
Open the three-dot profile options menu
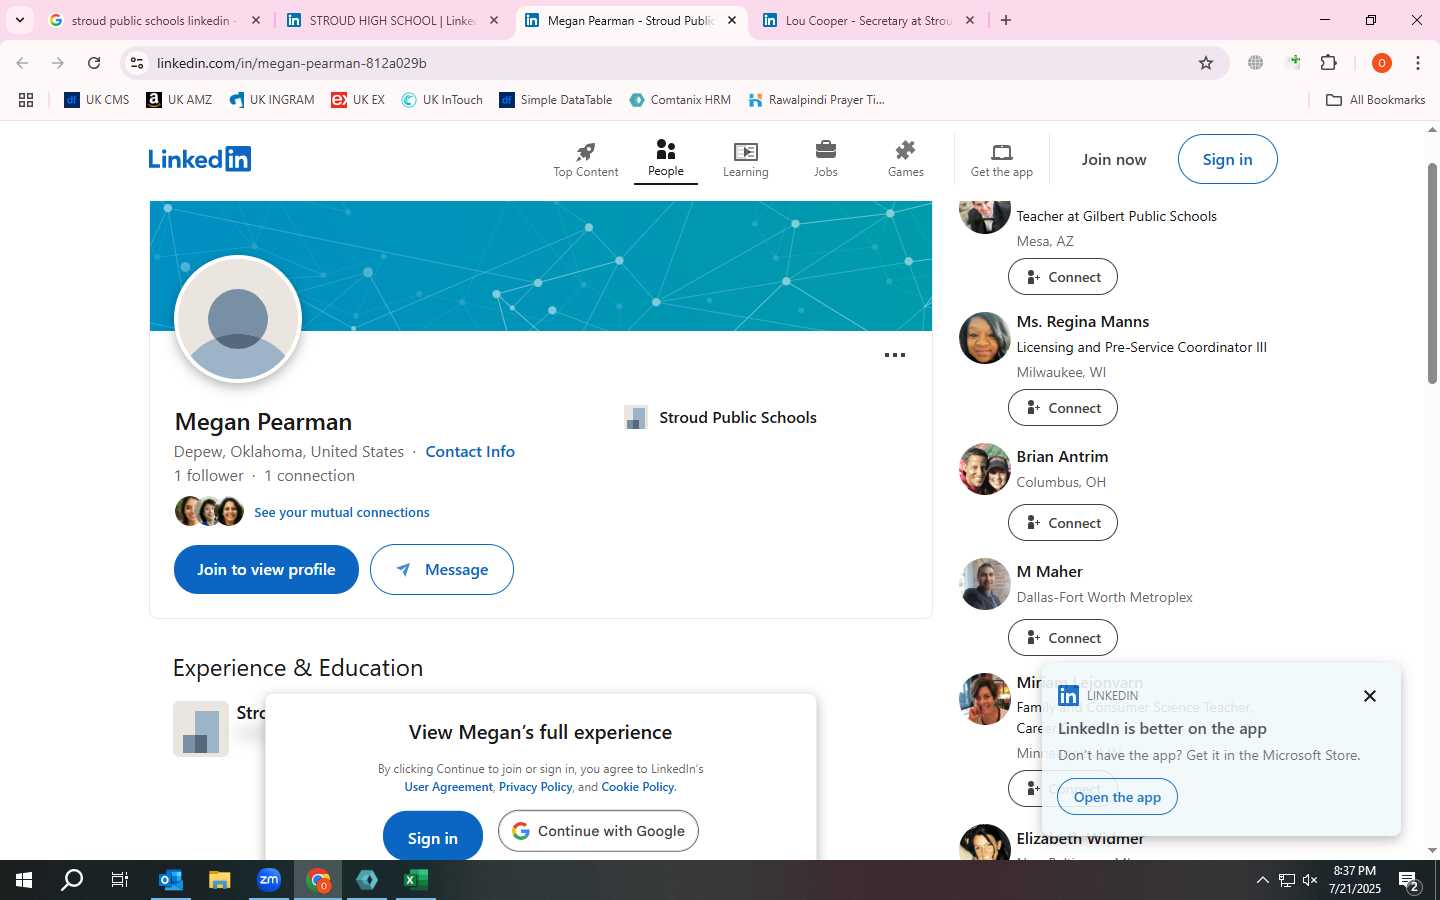(895, 355)
